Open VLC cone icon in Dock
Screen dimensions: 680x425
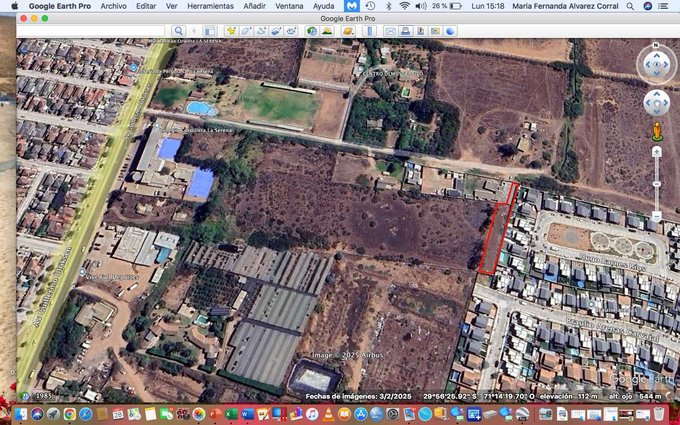coord(328,414)
